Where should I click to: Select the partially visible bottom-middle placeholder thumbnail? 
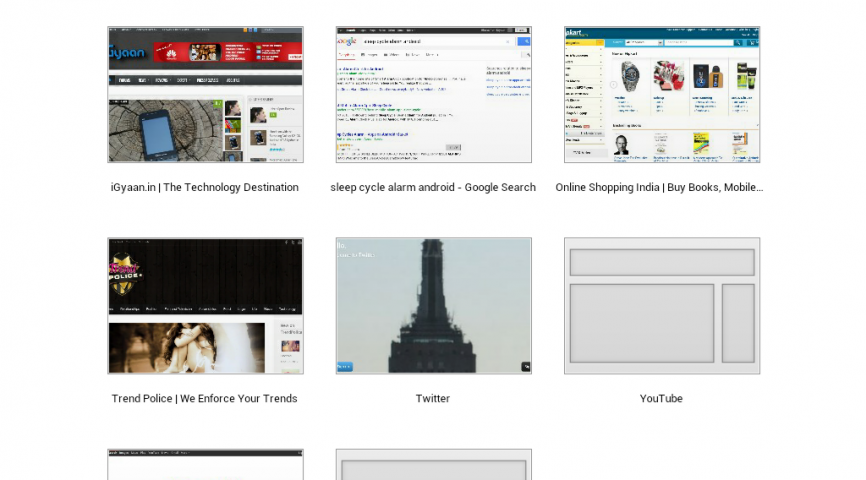point(433,465)
